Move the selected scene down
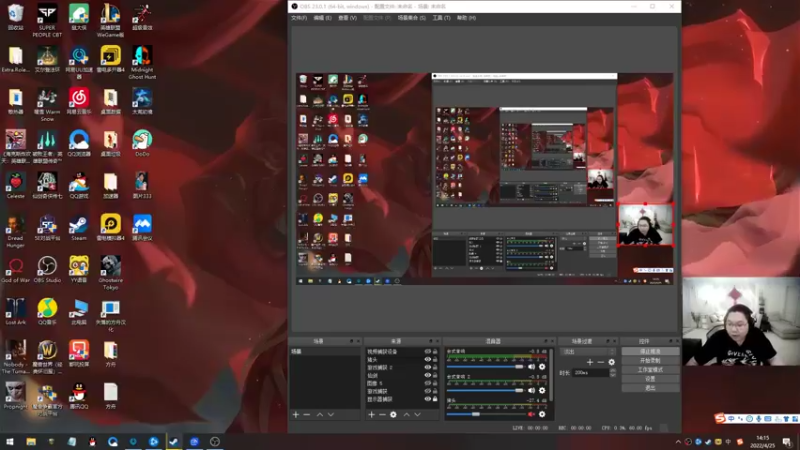The height and width of the screenshot is (450, 800). pyautogui.click(x=331, y=415)
